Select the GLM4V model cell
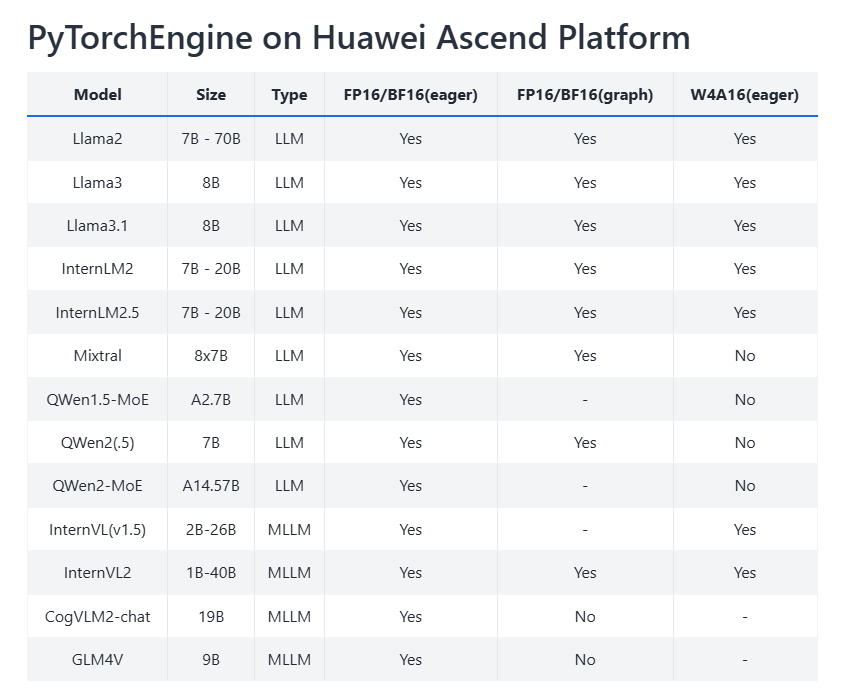841x699 pixels. pyautogui.click(x=98, y=659)
